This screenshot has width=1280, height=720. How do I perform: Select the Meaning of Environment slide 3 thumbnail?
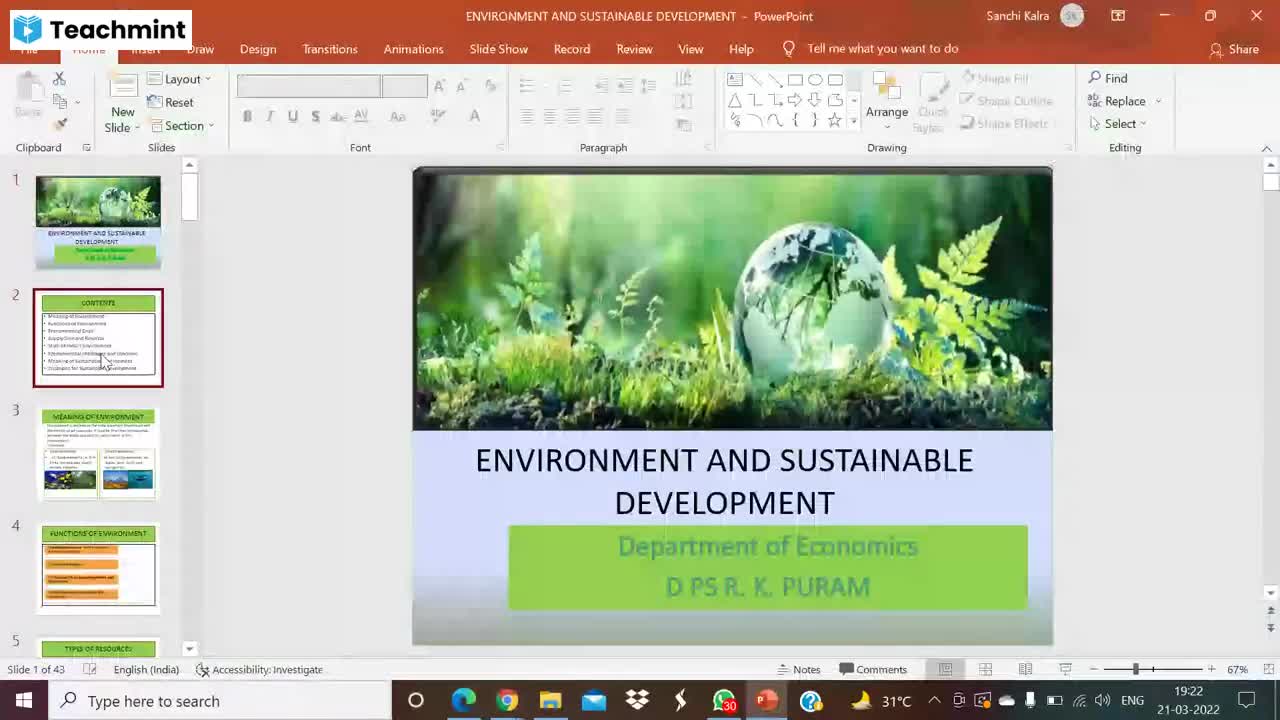(x=98, y=453)
